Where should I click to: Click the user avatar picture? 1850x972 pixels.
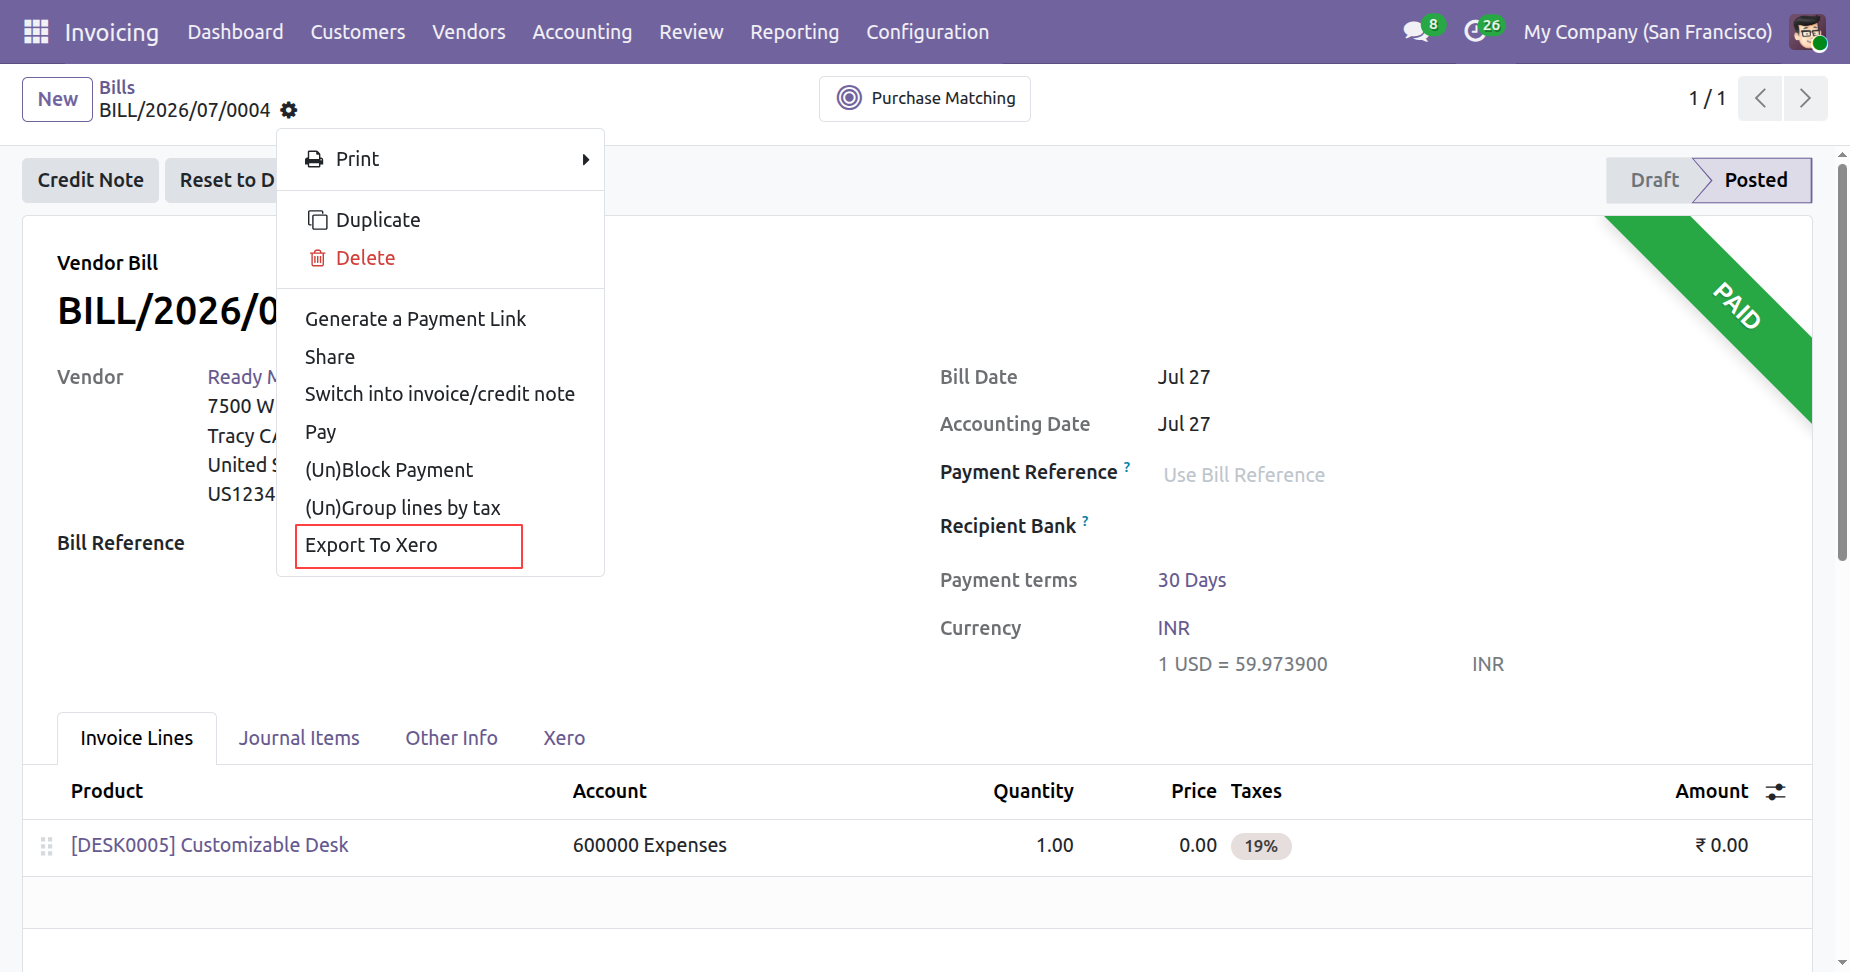click(1808, 32)
